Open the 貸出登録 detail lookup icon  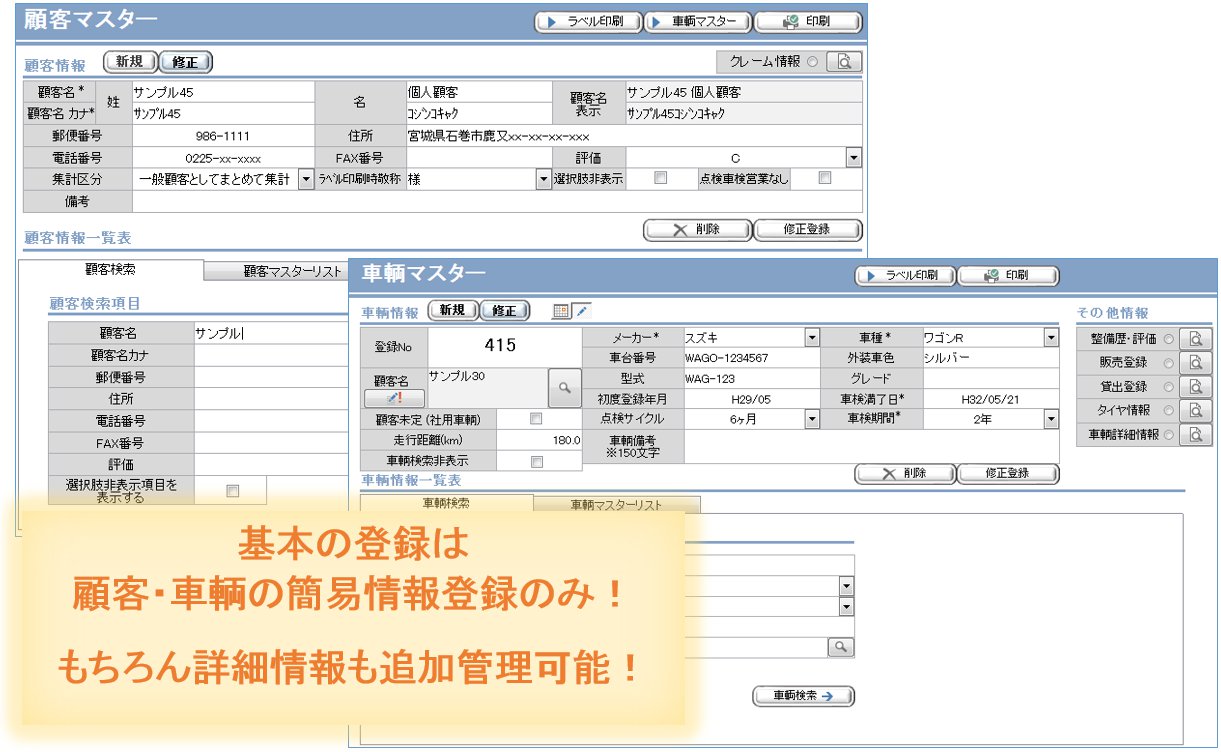(x=1195, y=387)
